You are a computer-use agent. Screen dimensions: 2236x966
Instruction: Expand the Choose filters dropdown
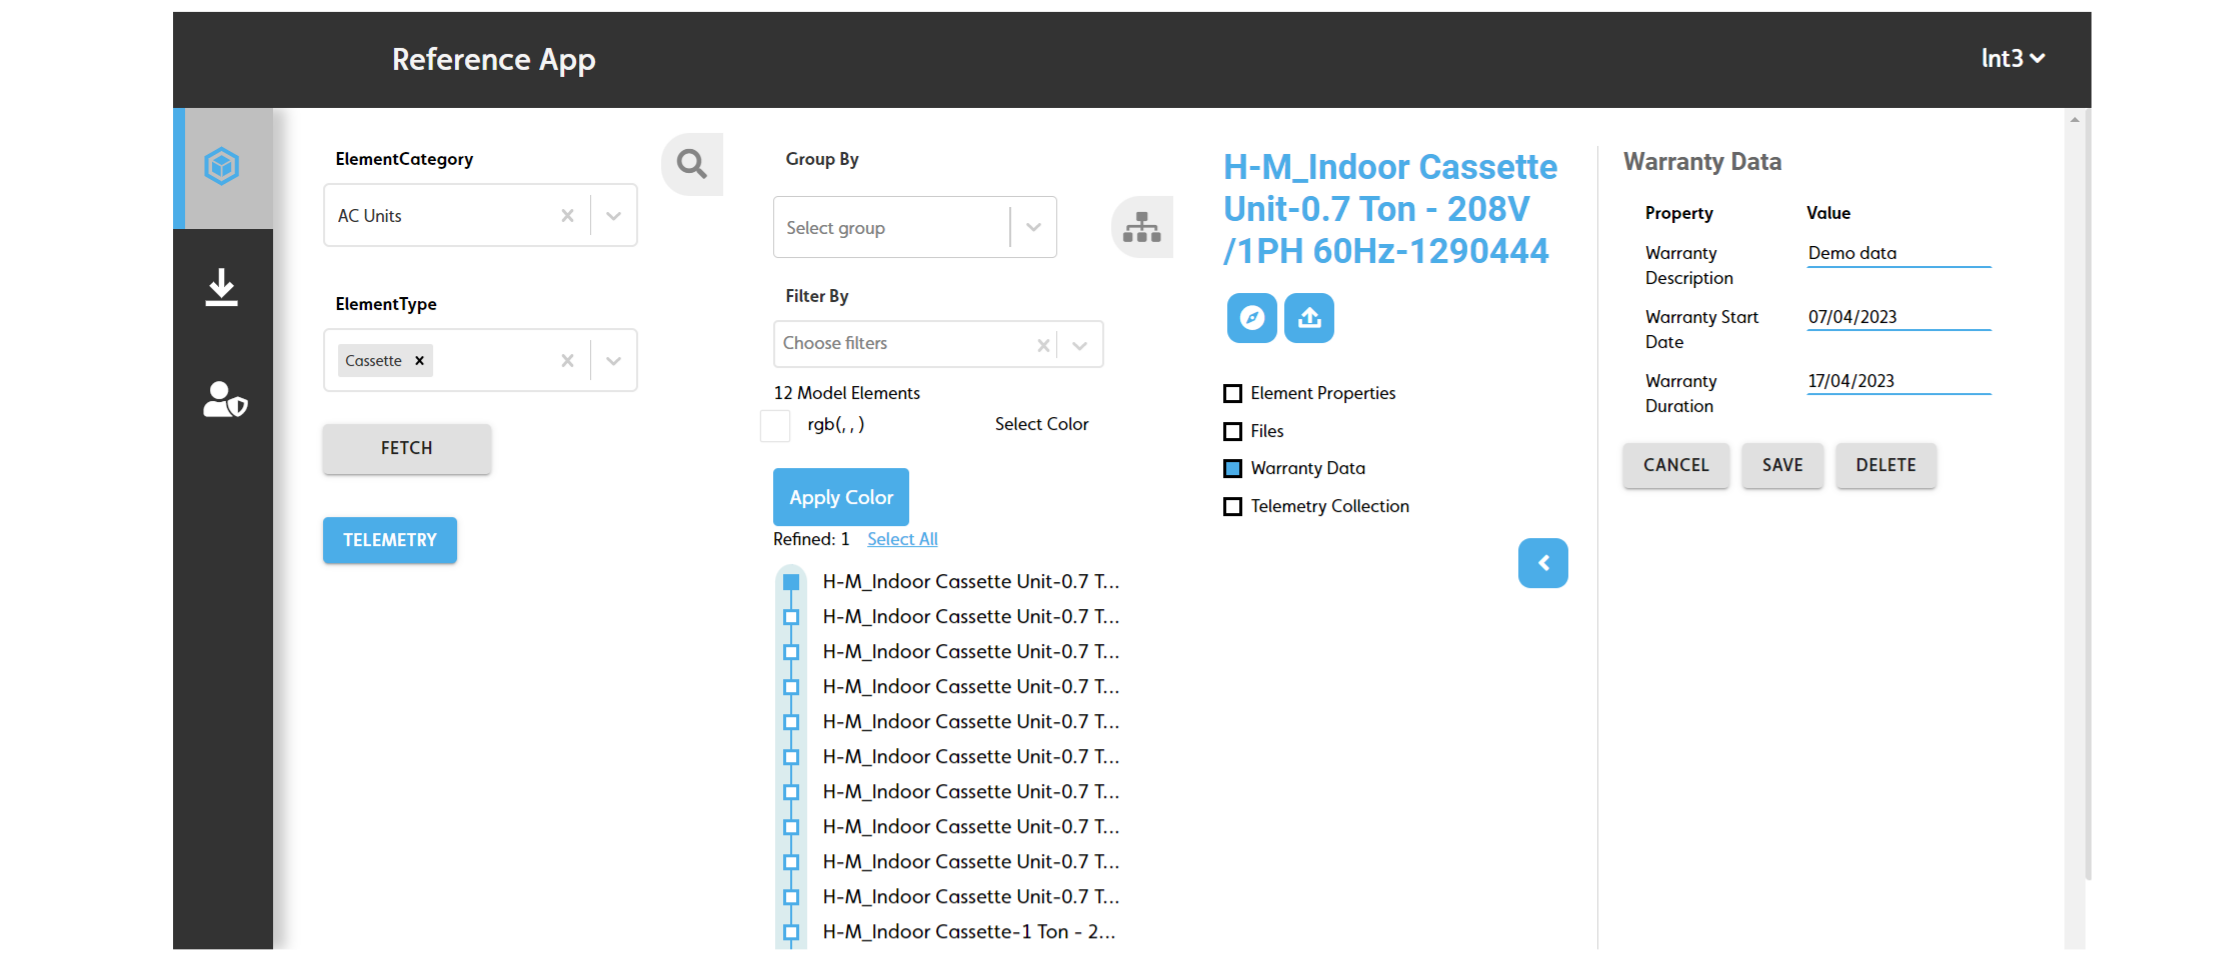(x=1080, y=345)
